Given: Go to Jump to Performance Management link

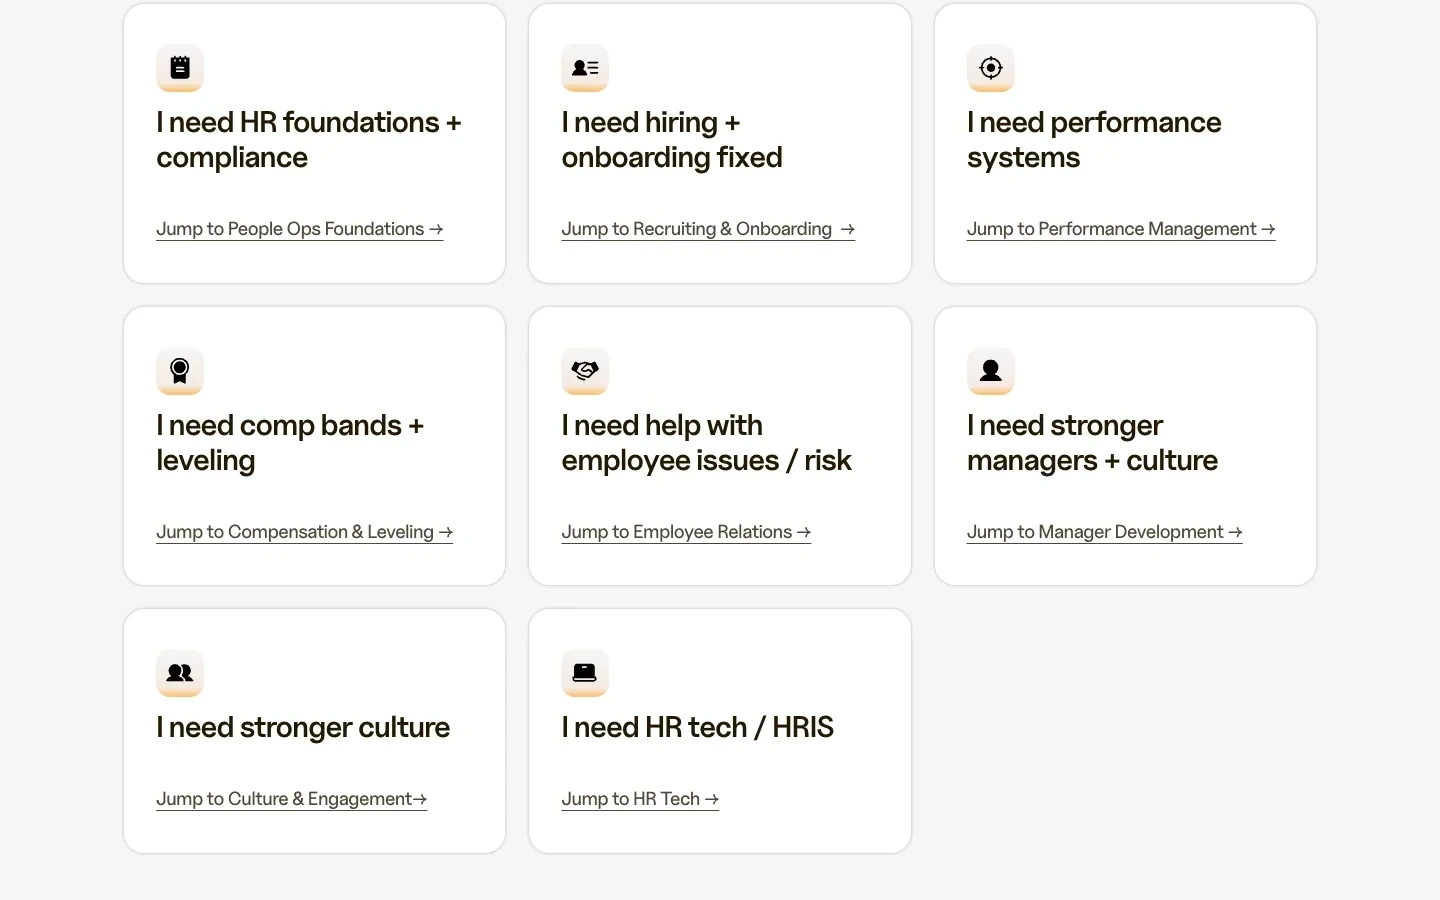Looking at the screenshot, I should 1121,229.
